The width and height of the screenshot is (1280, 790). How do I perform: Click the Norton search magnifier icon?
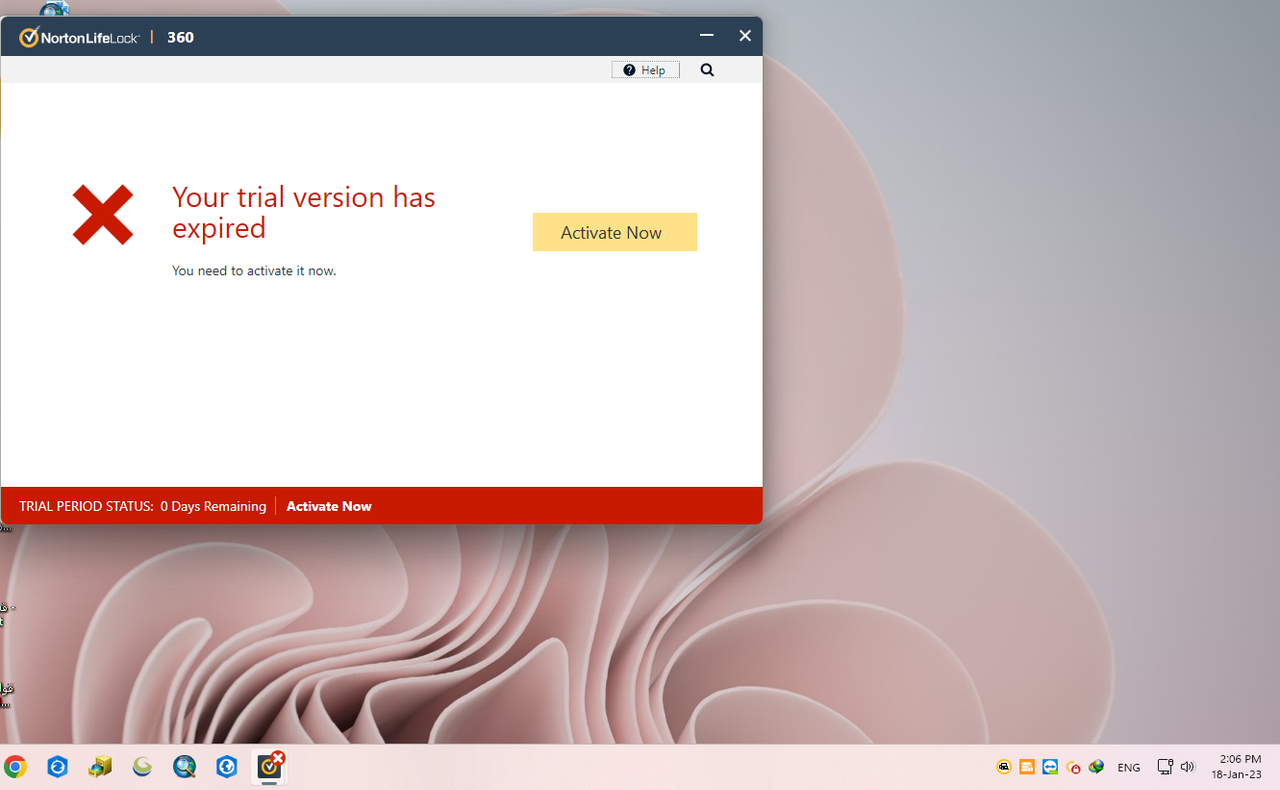707,70
